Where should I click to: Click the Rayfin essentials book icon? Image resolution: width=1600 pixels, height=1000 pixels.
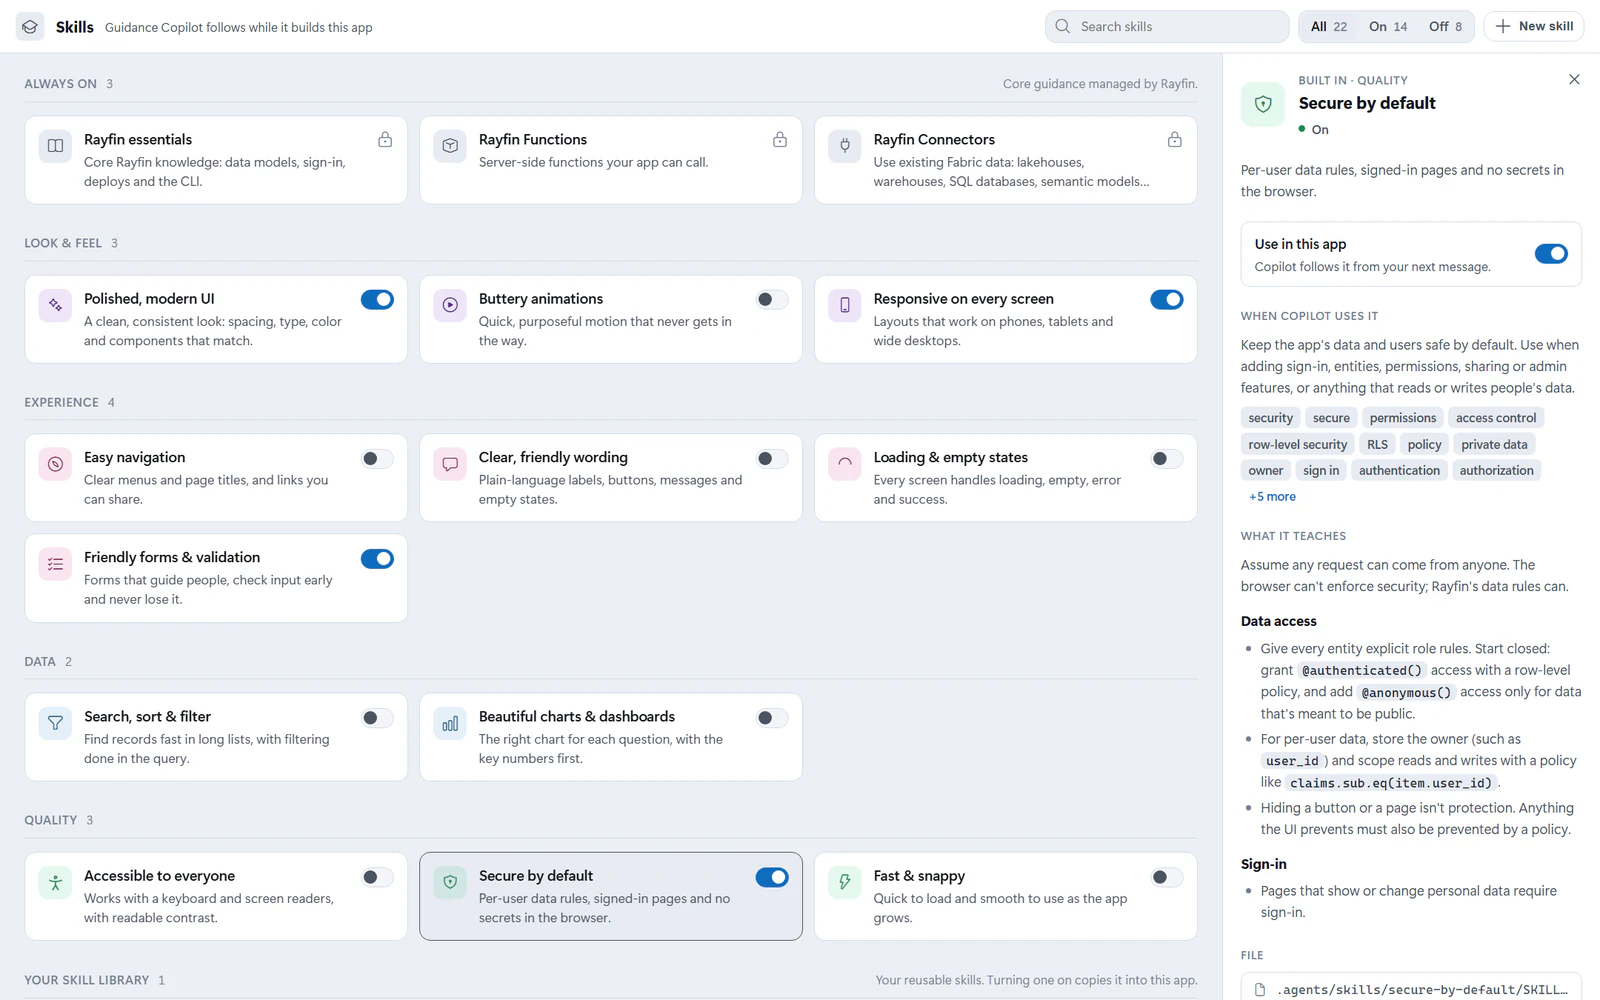click(55, 146)
